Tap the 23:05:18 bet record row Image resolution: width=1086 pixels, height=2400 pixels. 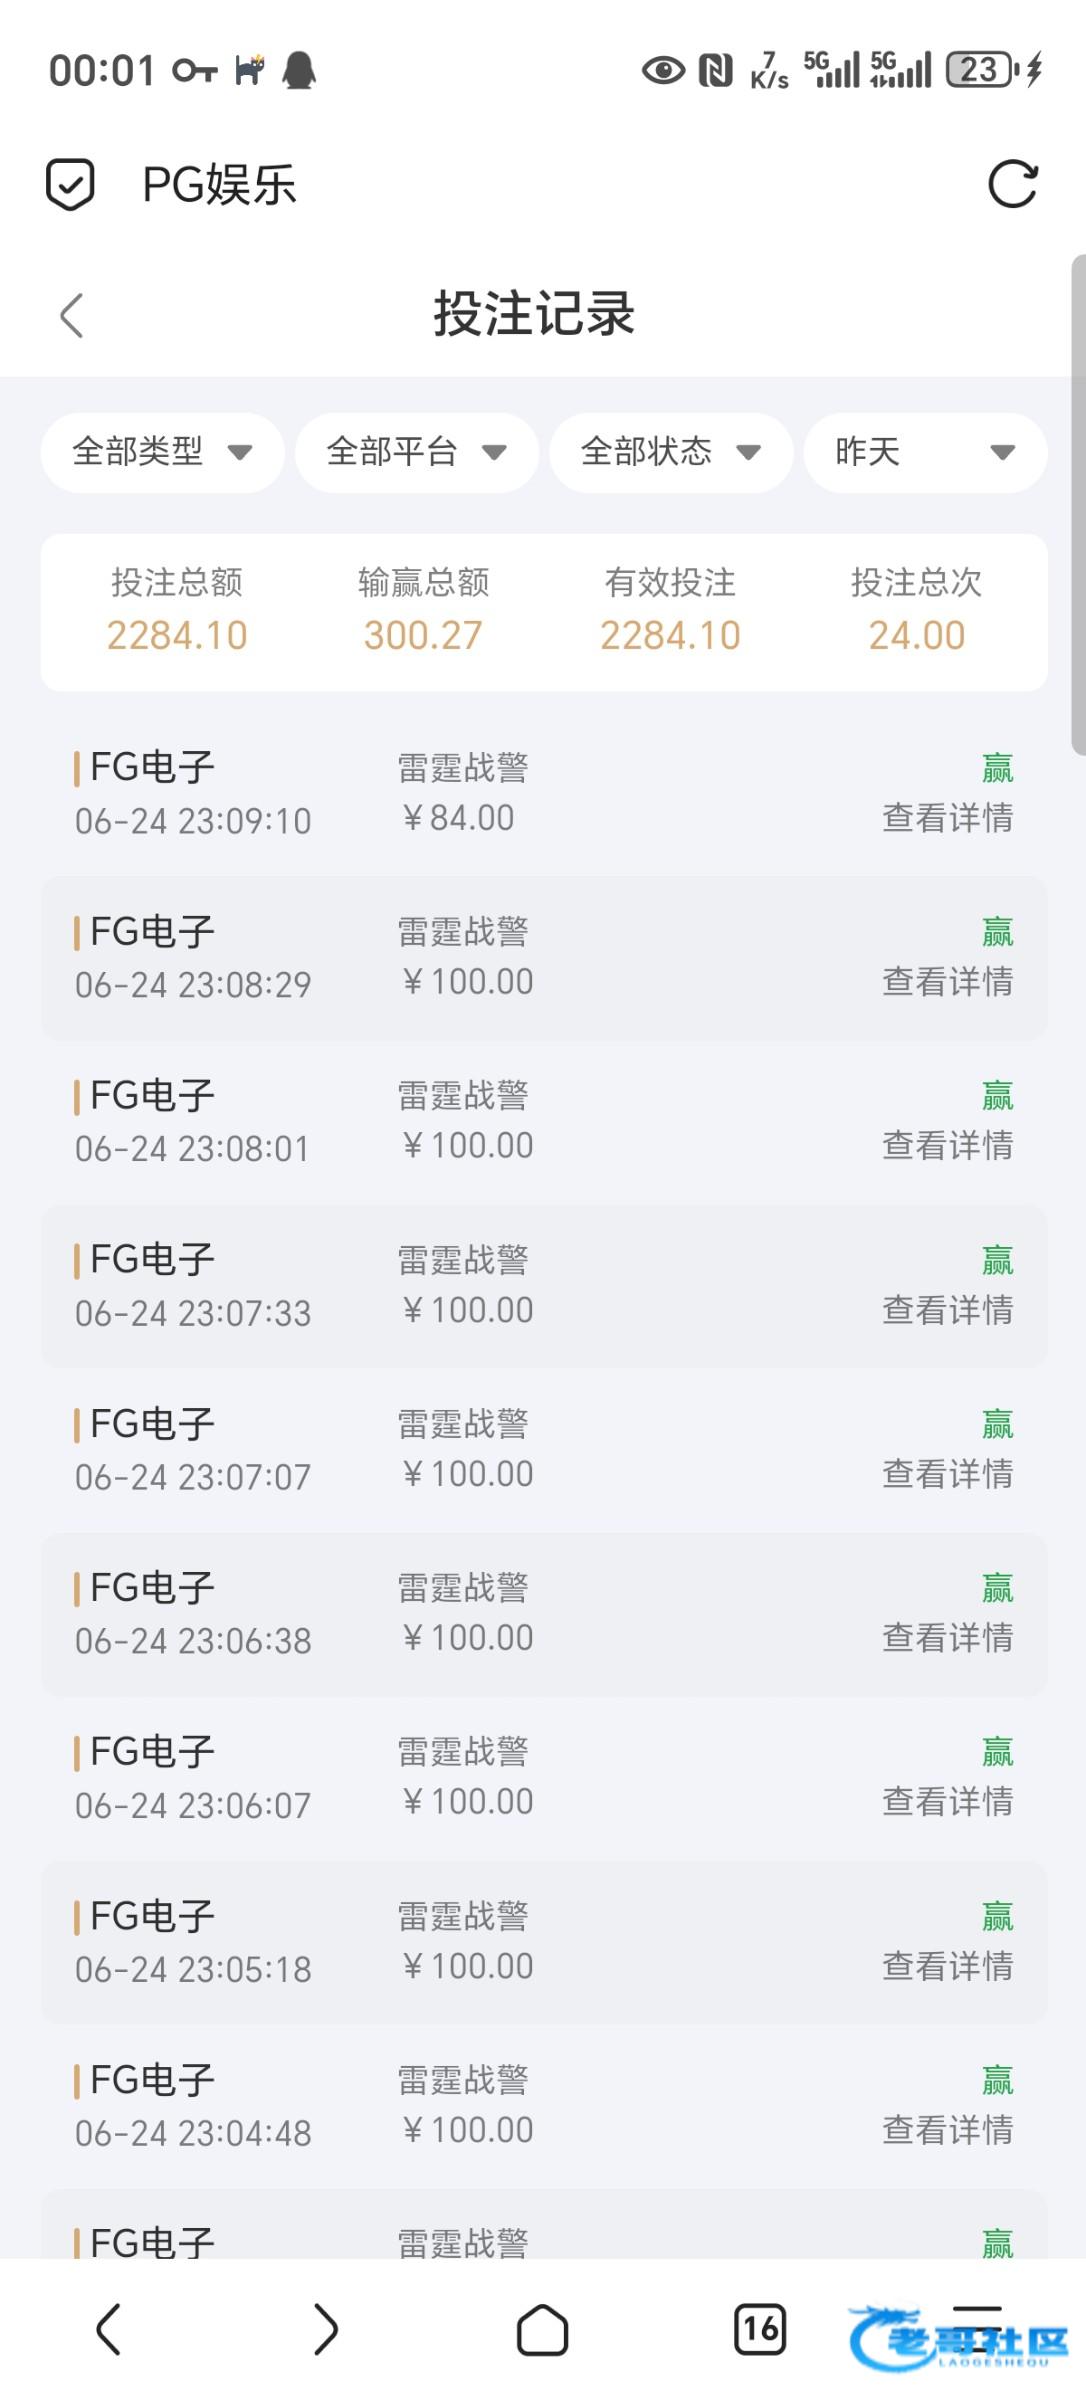(544, 1942)
